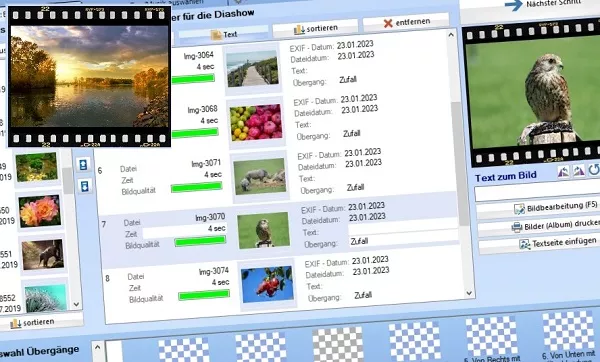Screen dimensions: 600x362
Task: Click the slide list vertical scrollbar thumb
Action: tap(459, 164)
